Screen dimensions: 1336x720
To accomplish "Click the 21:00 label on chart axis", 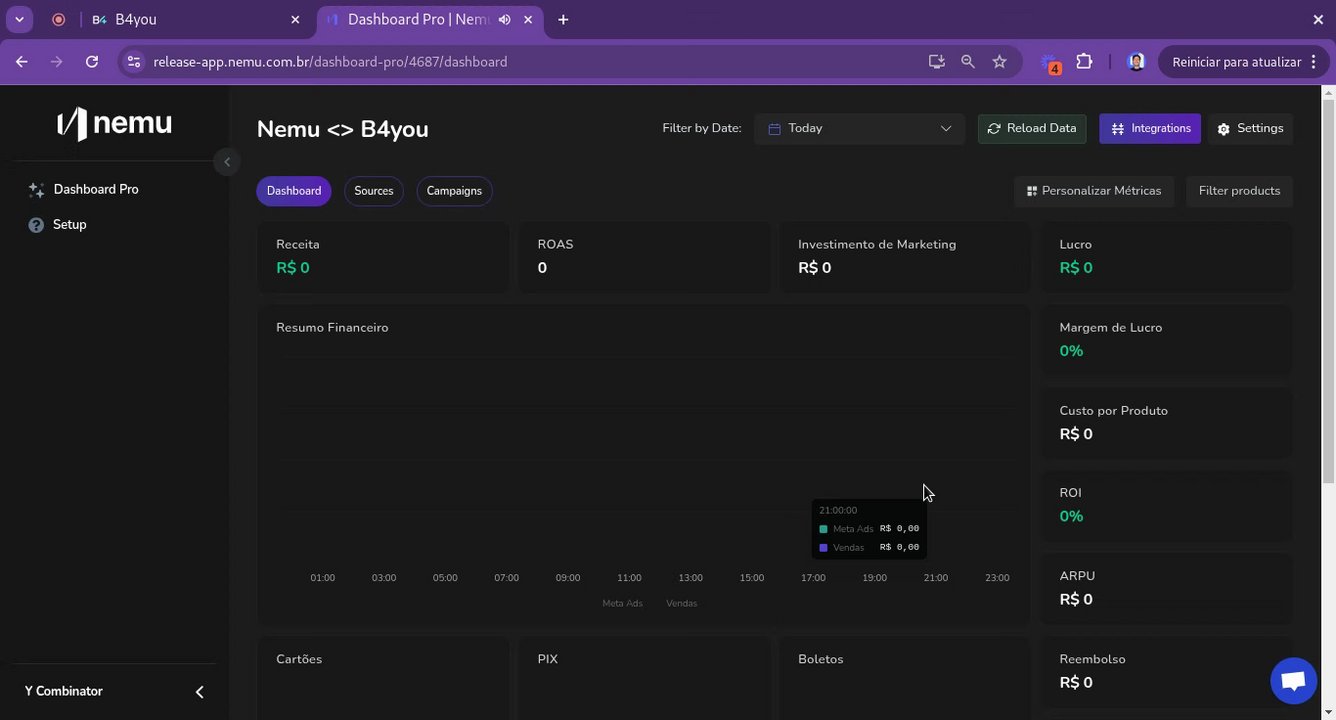I will pos(935,578).
